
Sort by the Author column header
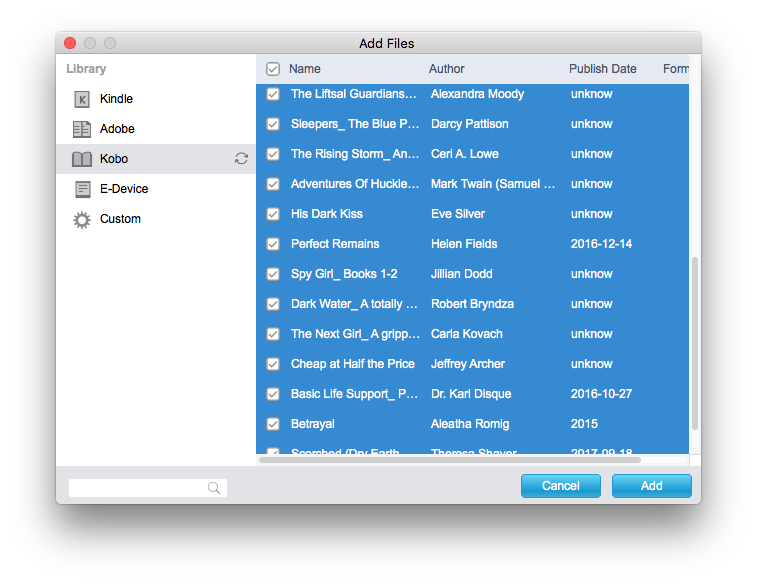point(447,69)
